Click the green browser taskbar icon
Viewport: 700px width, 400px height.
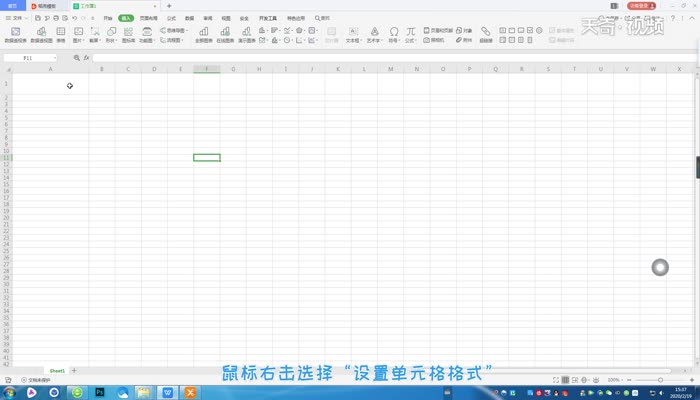tap(77, 393)
